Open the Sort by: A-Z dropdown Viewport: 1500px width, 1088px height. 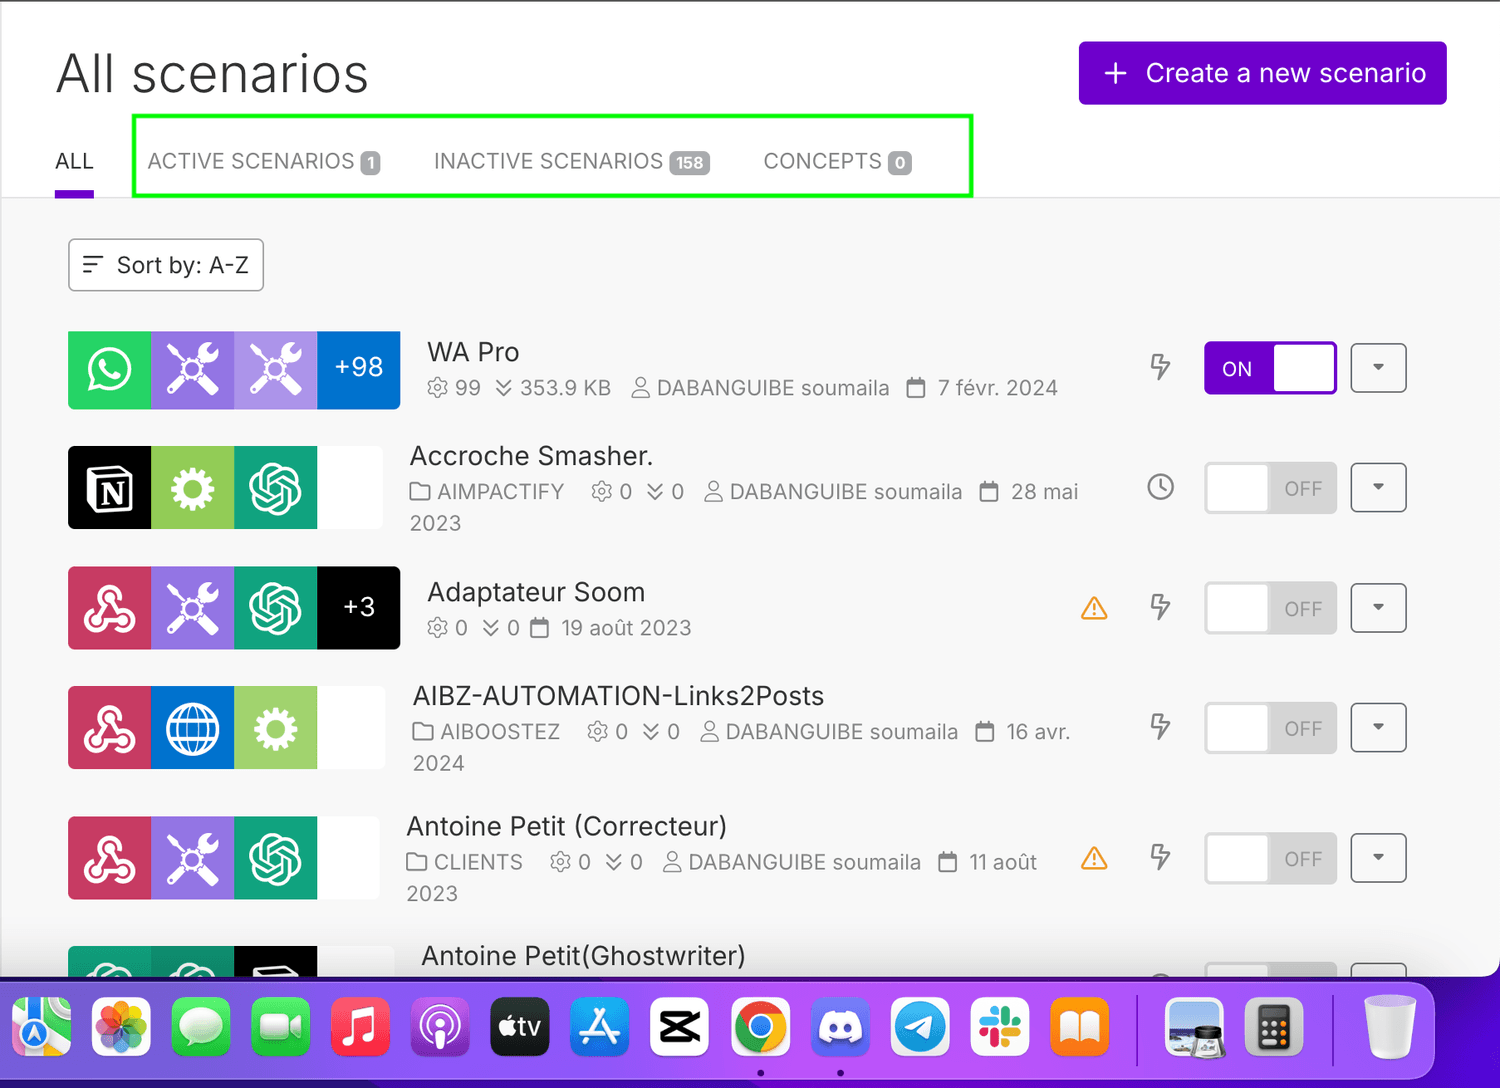pyautogui.click(x=166, y=265)
